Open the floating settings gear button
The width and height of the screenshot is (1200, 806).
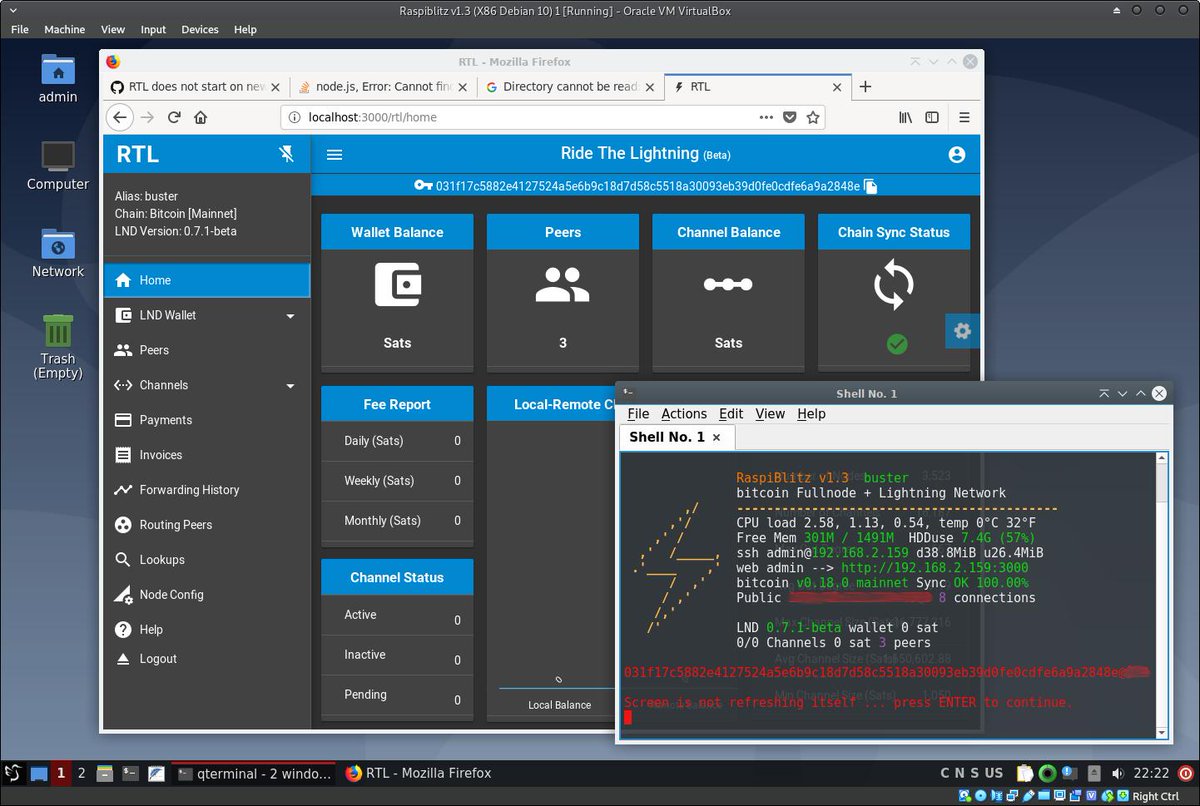click(962, 331)
